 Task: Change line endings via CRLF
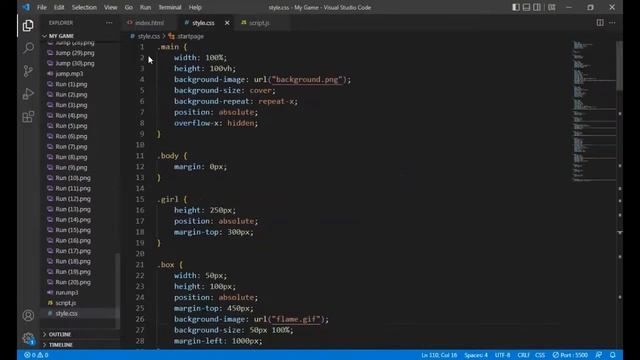pyautogui.click(x=523, y=355)
